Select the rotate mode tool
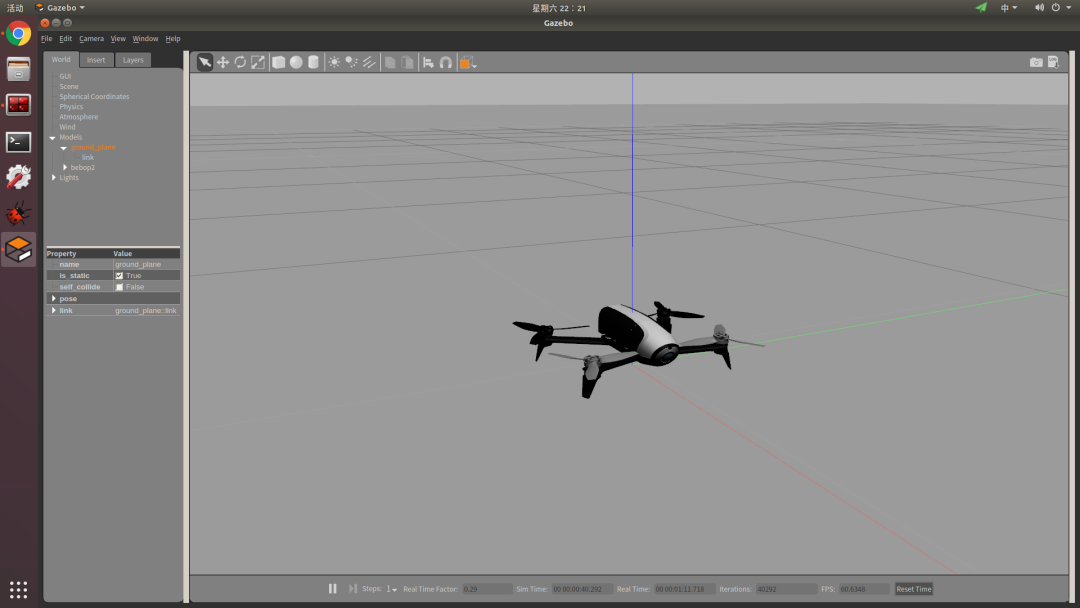Viewport: 1080px width, 608px height. 240,62
